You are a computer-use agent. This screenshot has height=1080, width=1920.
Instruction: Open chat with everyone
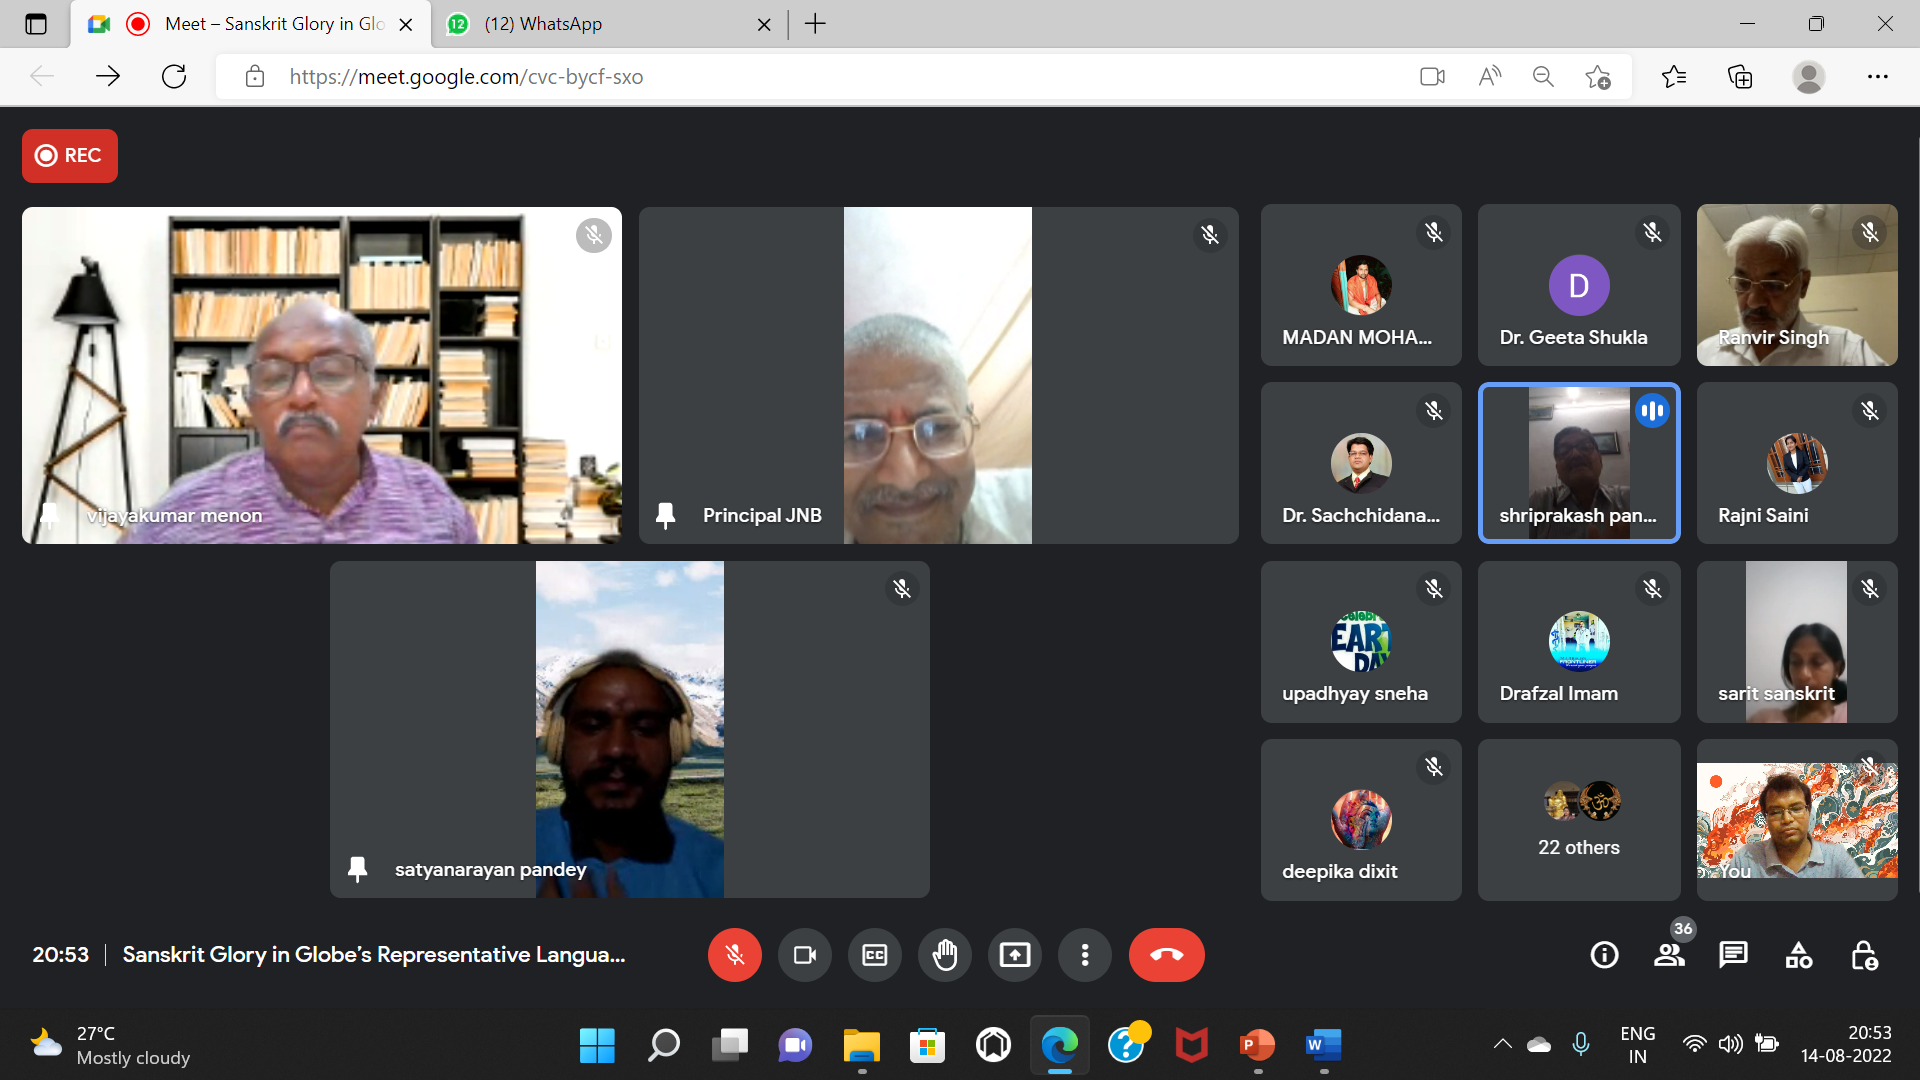point(1733,955)
